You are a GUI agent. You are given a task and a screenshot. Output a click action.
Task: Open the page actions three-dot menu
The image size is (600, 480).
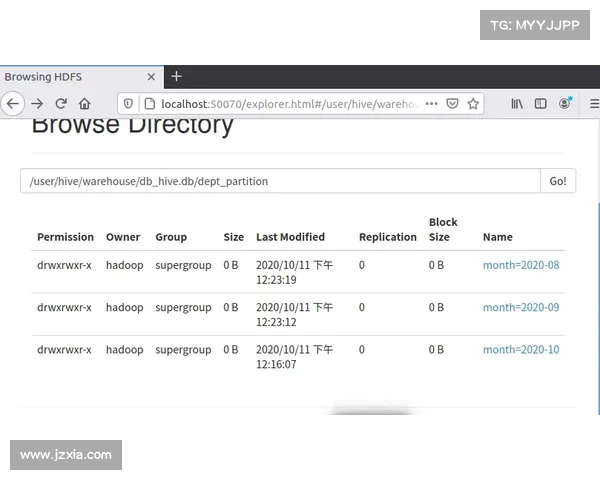[431, 103]
